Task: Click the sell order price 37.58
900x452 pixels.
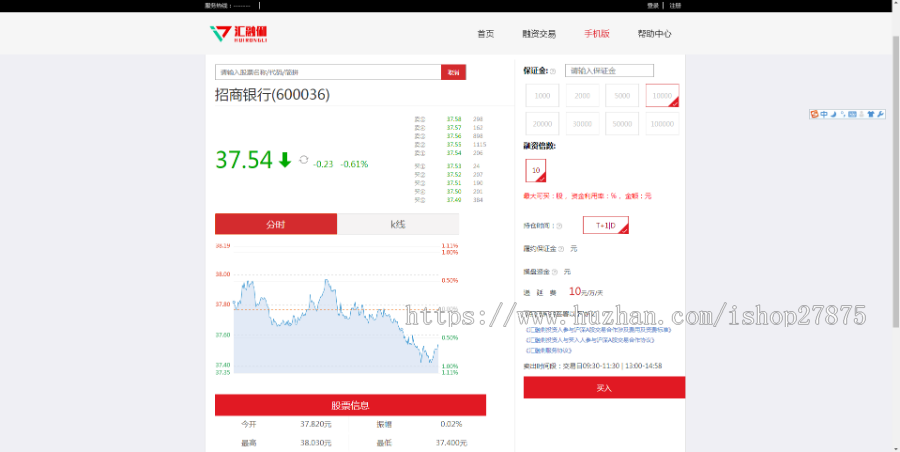Action: [x=454, y=119]
